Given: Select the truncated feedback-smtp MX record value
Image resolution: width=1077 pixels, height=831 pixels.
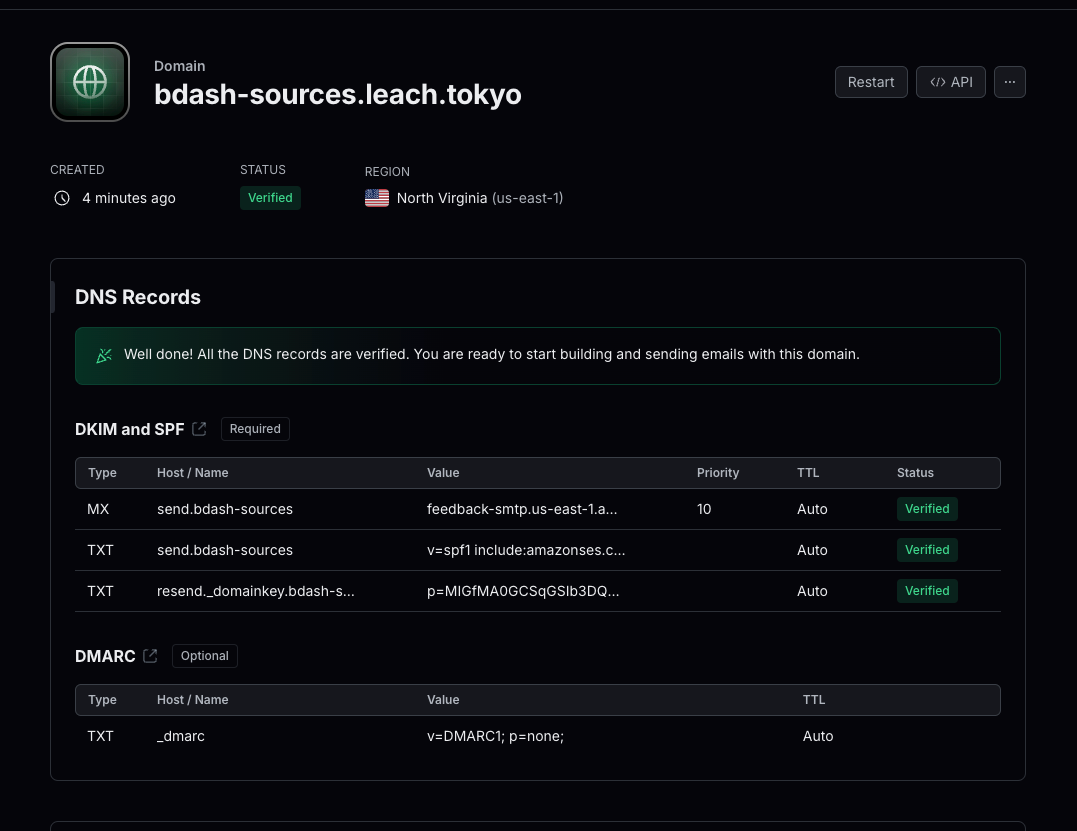Looking at the screenshot, I should pyautogui.click(x=522, y=509).
